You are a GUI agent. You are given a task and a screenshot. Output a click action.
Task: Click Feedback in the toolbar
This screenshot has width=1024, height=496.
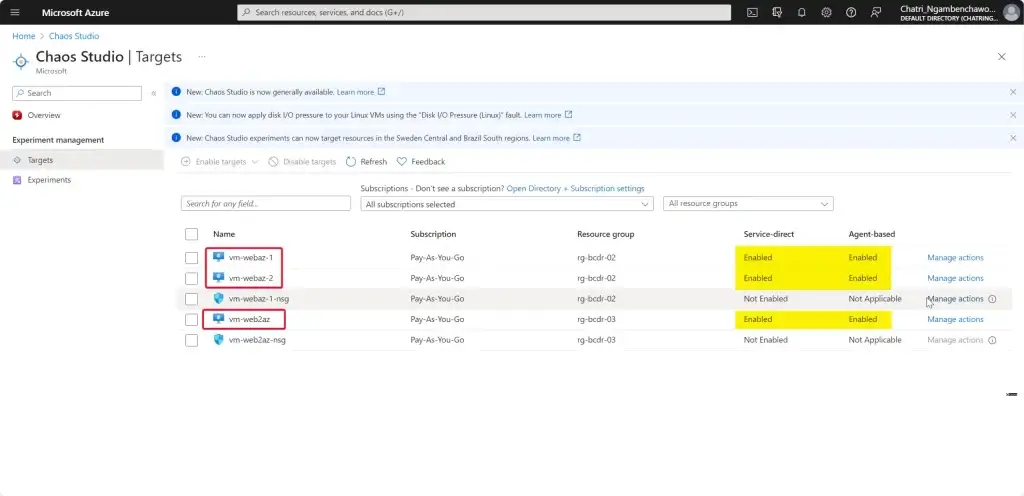tap(421, 162)
